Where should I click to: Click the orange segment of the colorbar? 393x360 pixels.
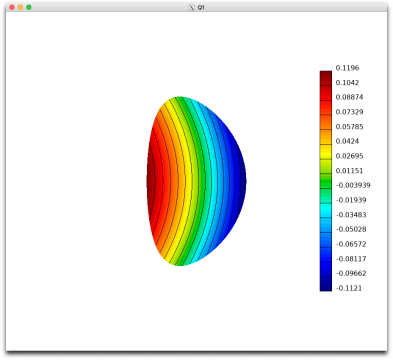pyautogui.click(x=326, y=137)
